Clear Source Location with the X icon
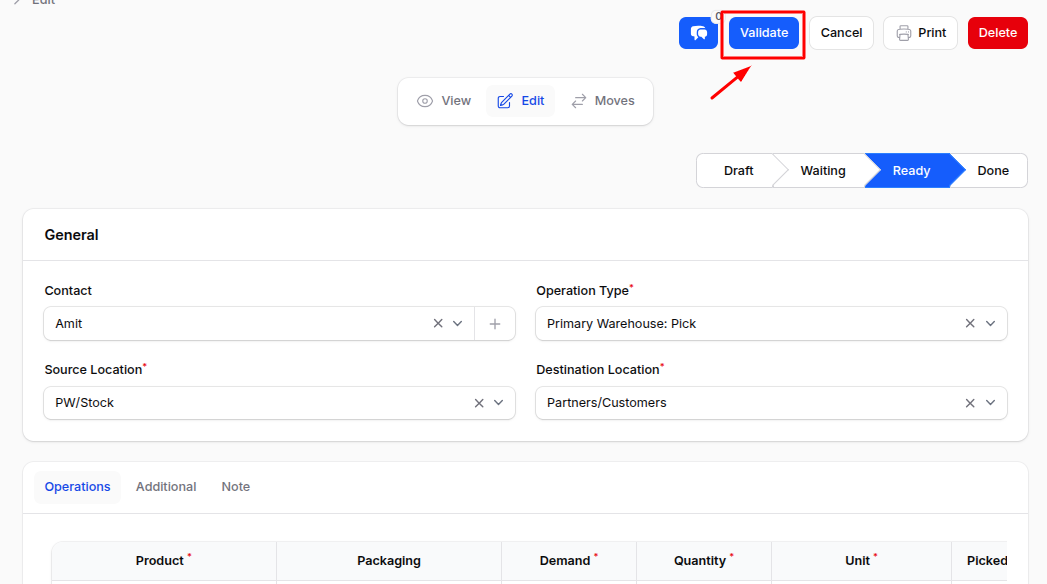Viewport: 1047px width, 584px height. coord(478,402)
